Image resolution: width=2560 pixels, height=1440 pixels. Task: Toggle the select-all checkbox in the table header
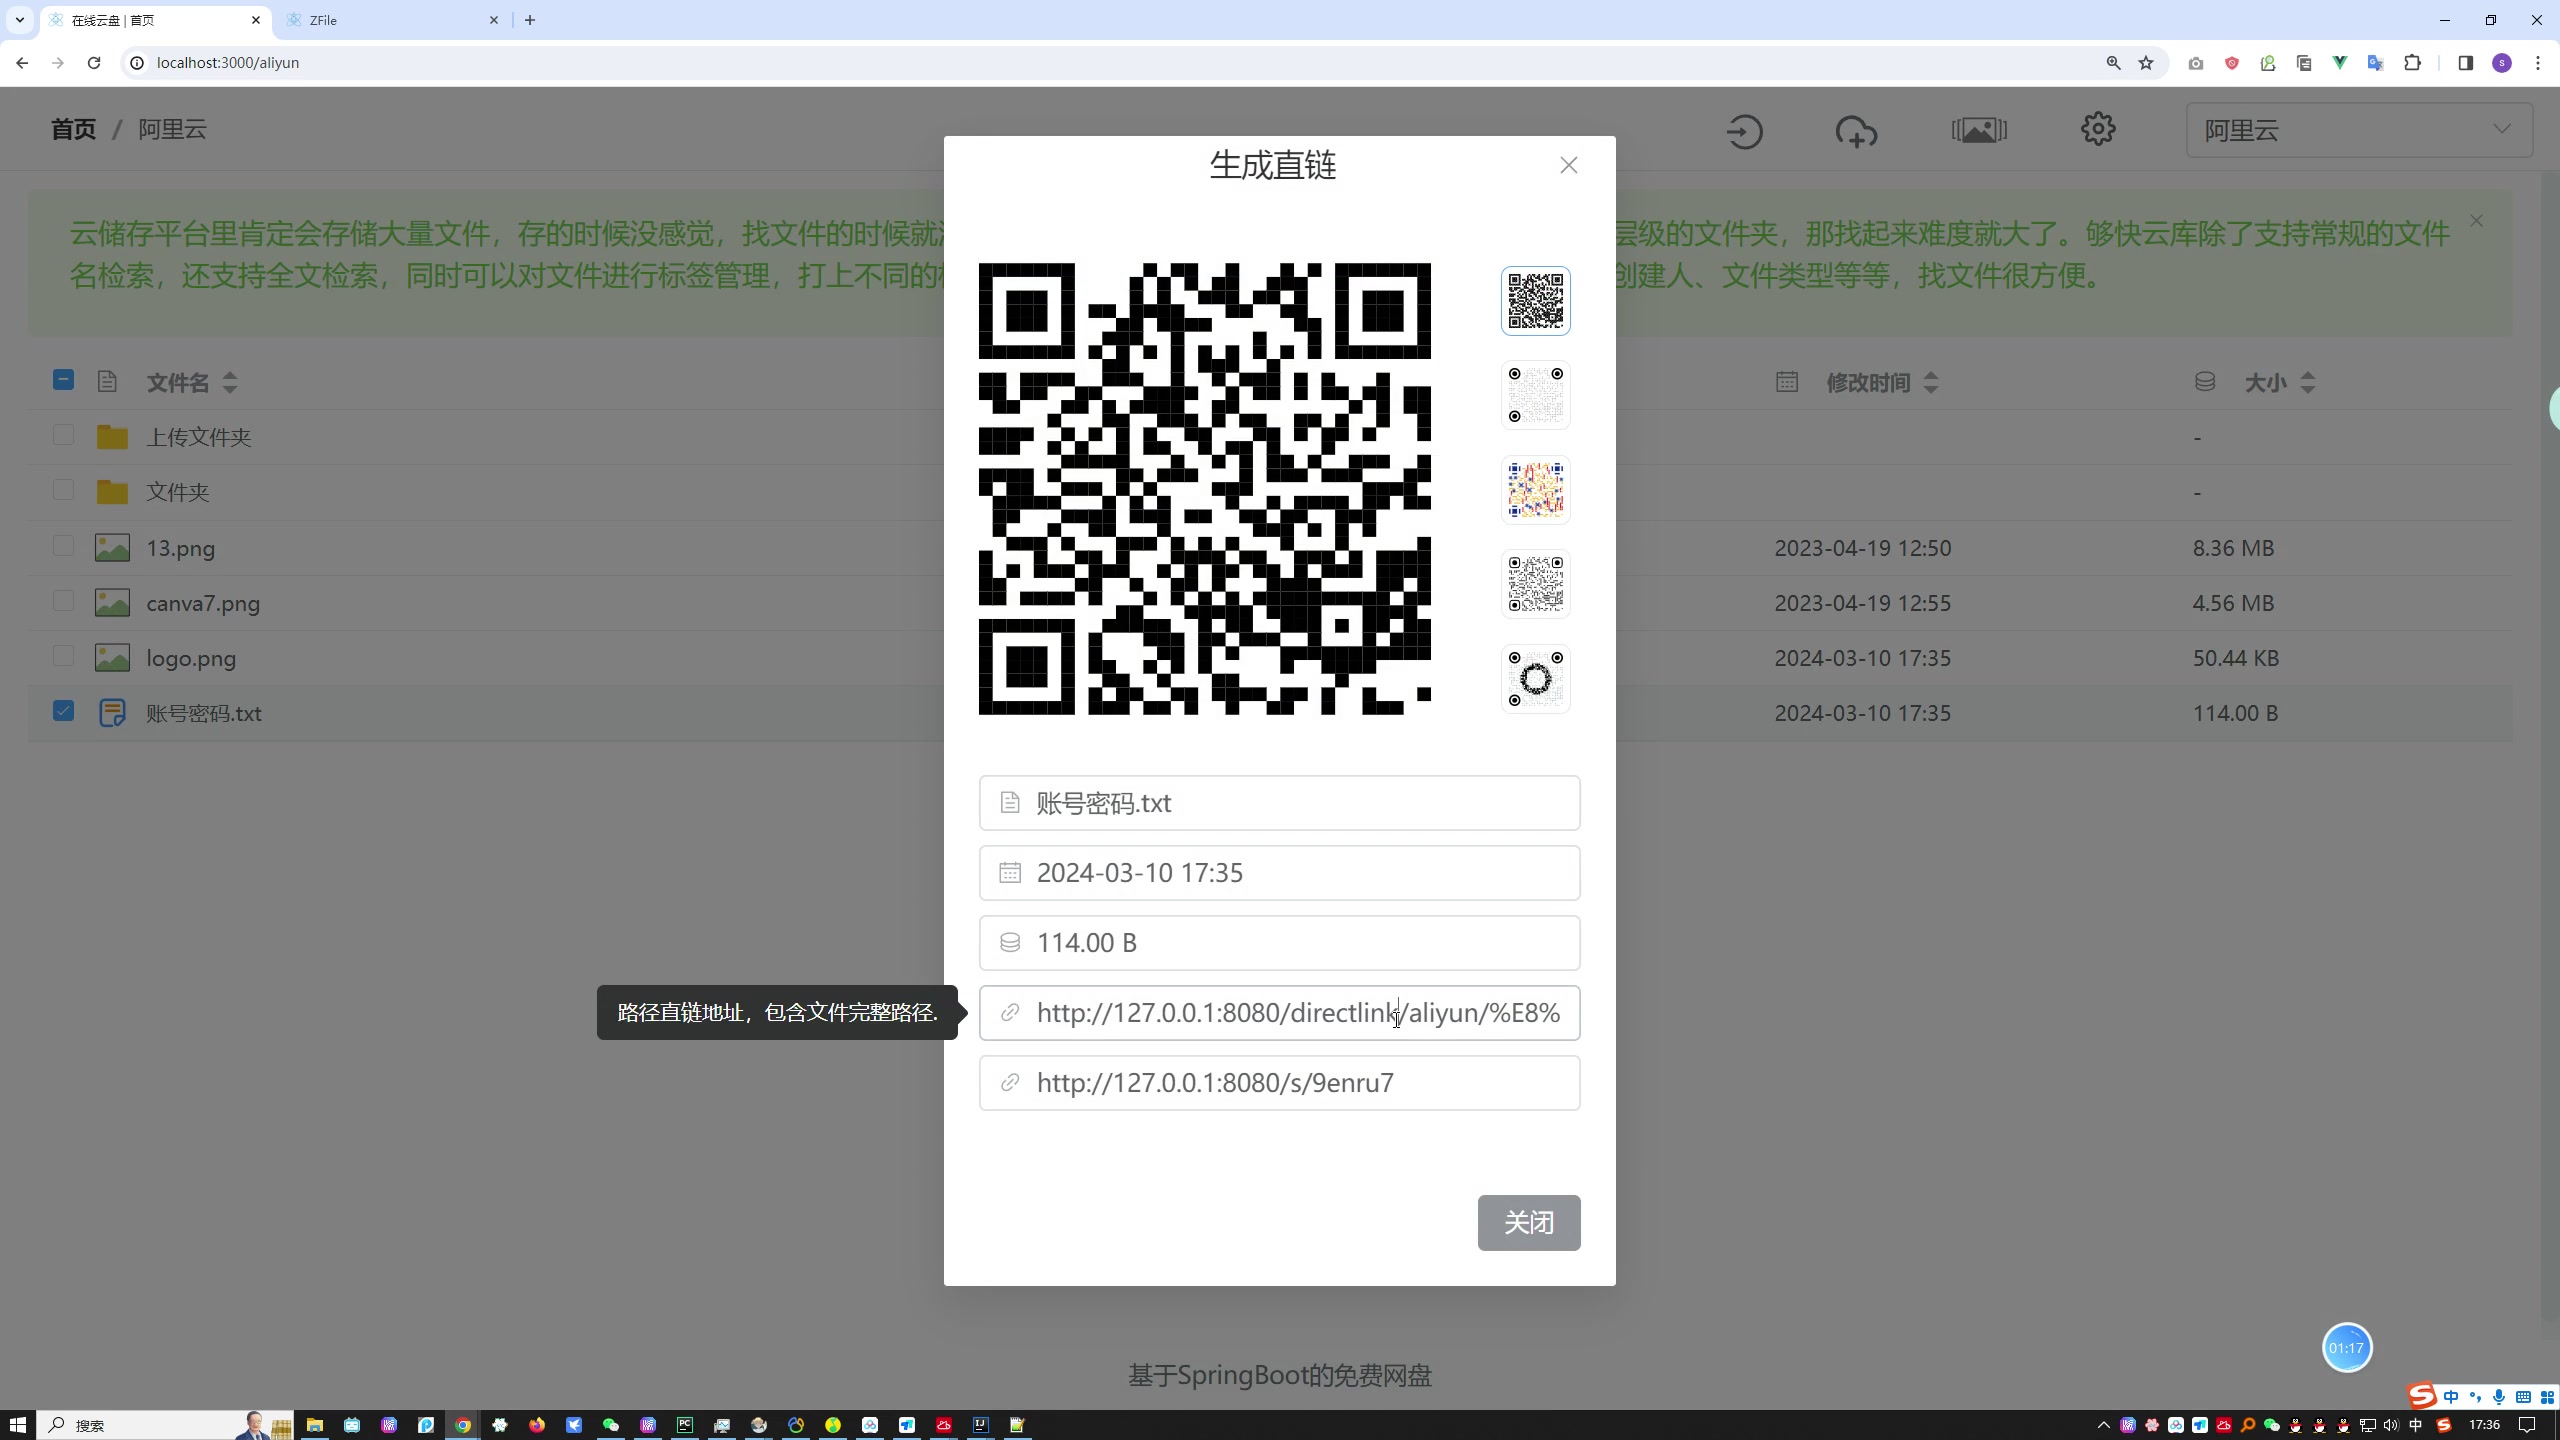coord(63,380)
